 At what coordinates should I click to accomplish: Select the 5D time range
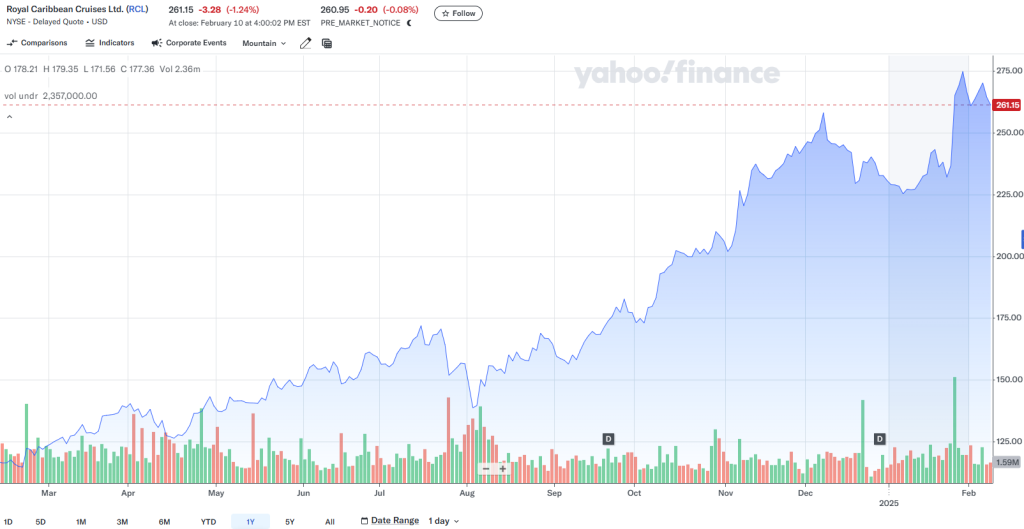pos(40,521)
